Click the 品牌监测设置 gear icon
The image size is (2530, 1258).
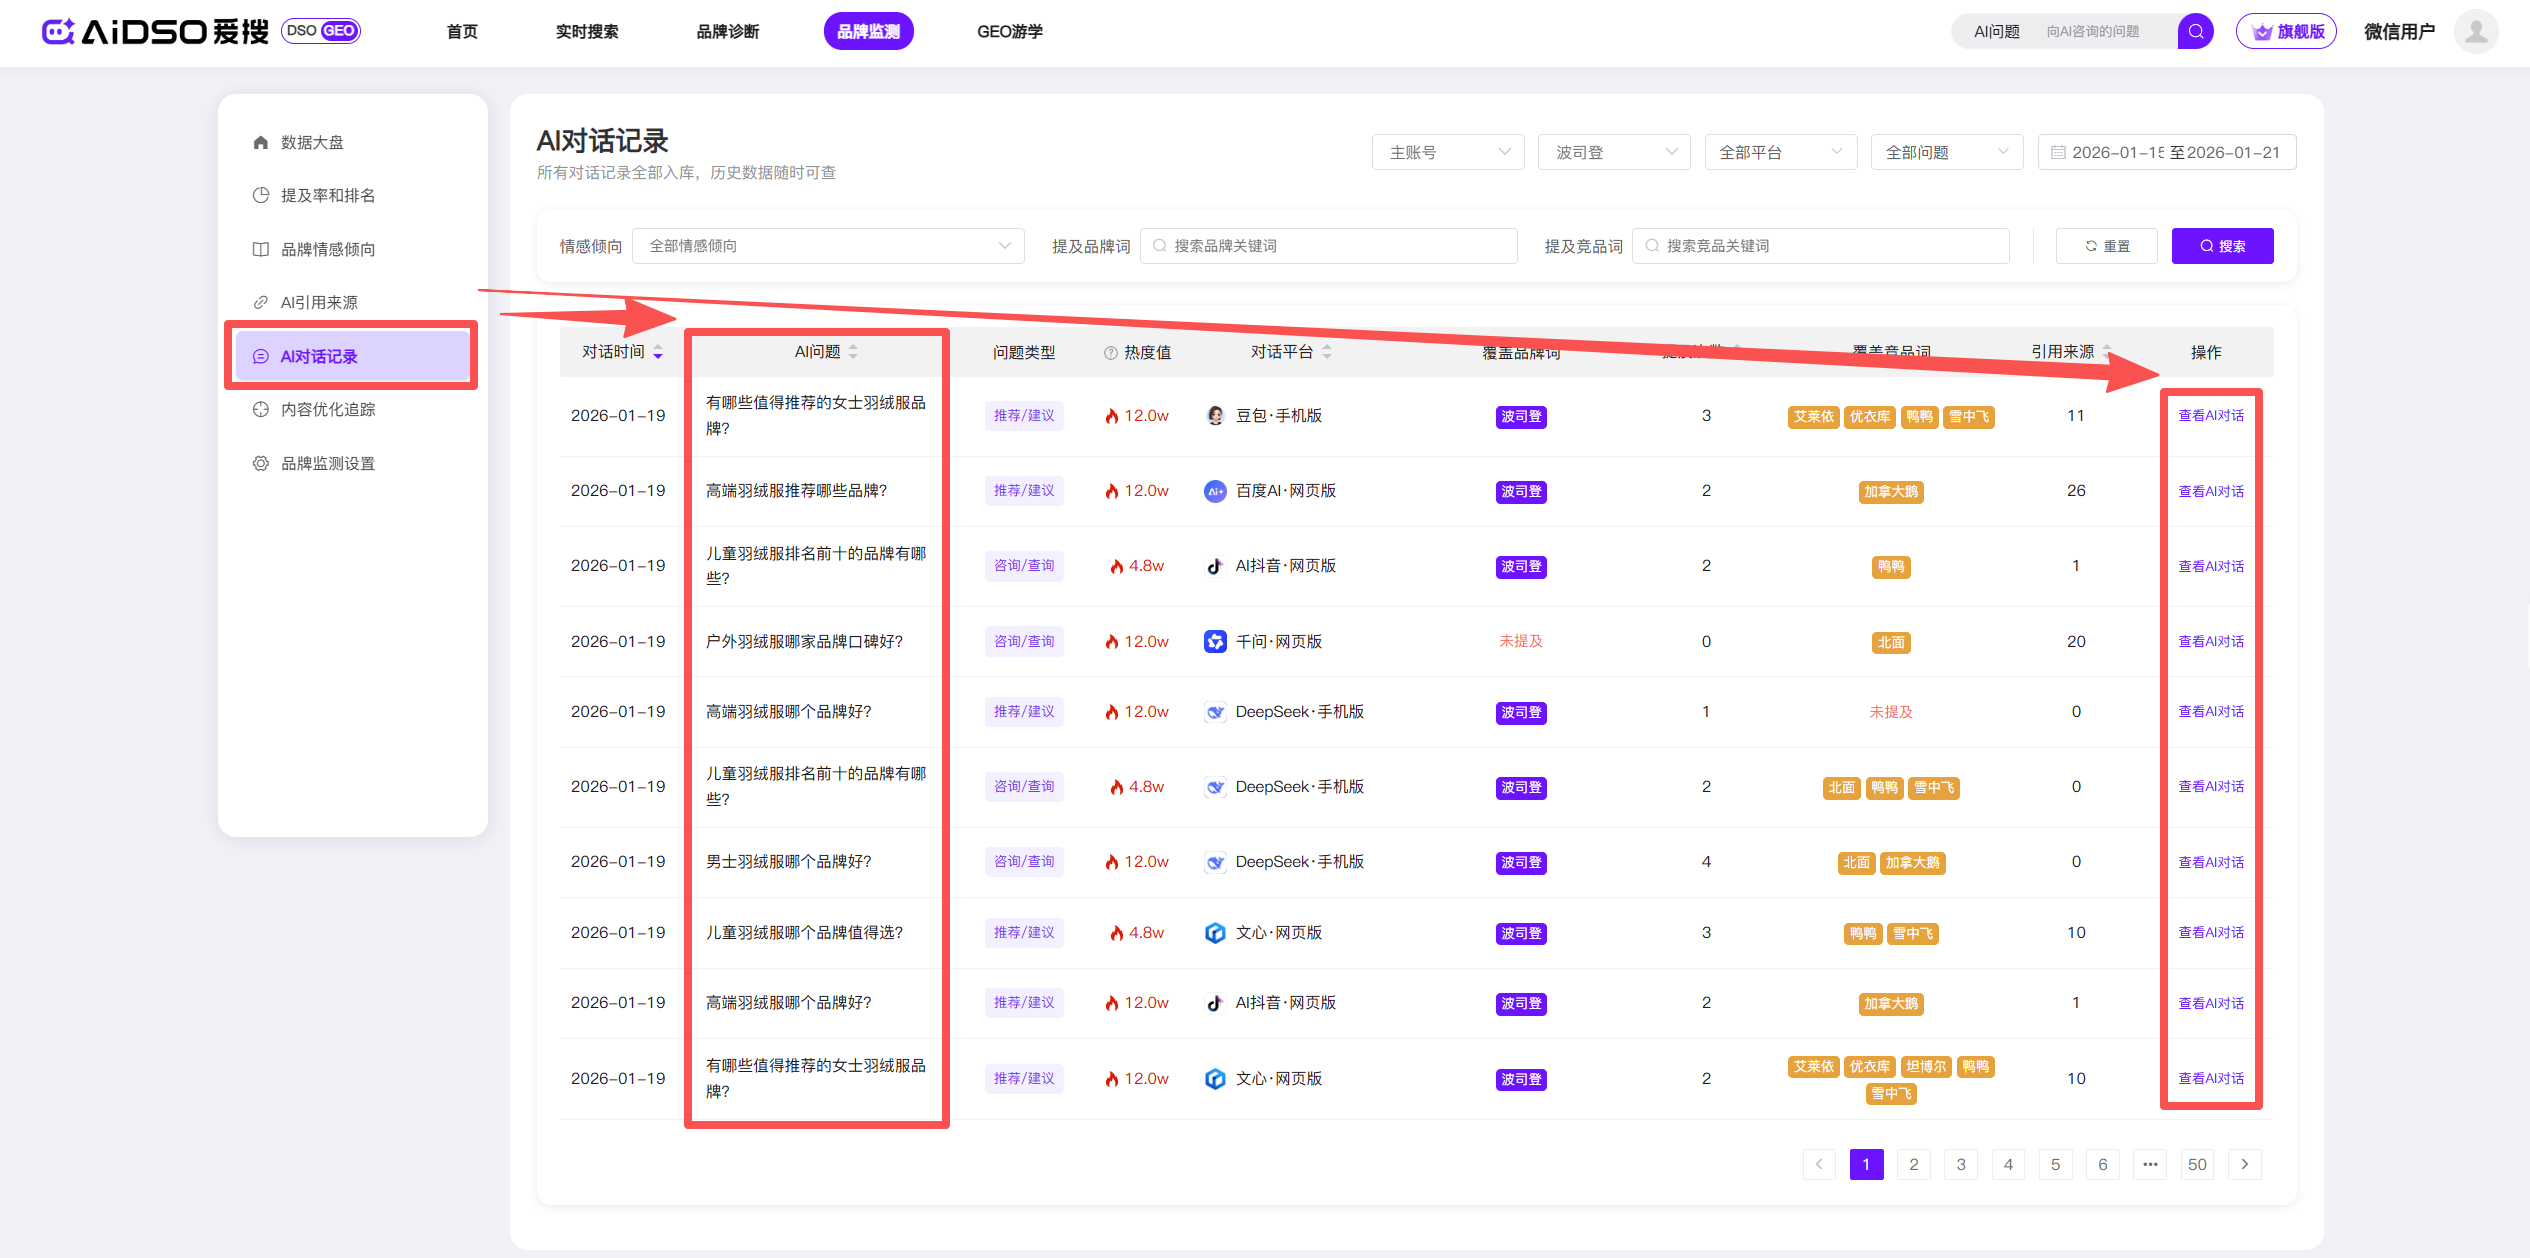click(261, 463)
